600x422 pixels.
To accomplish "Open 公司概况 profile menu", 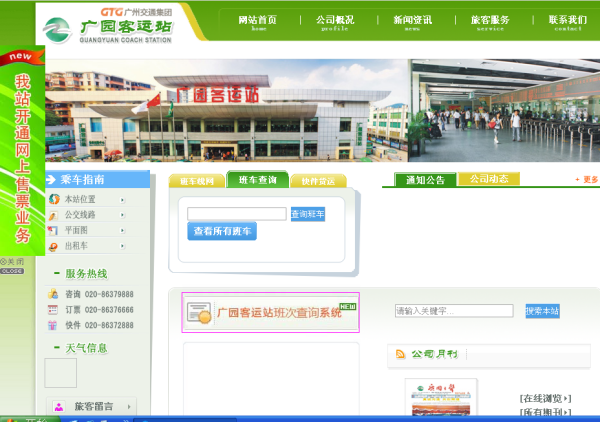I will click(x=335, y=23).
